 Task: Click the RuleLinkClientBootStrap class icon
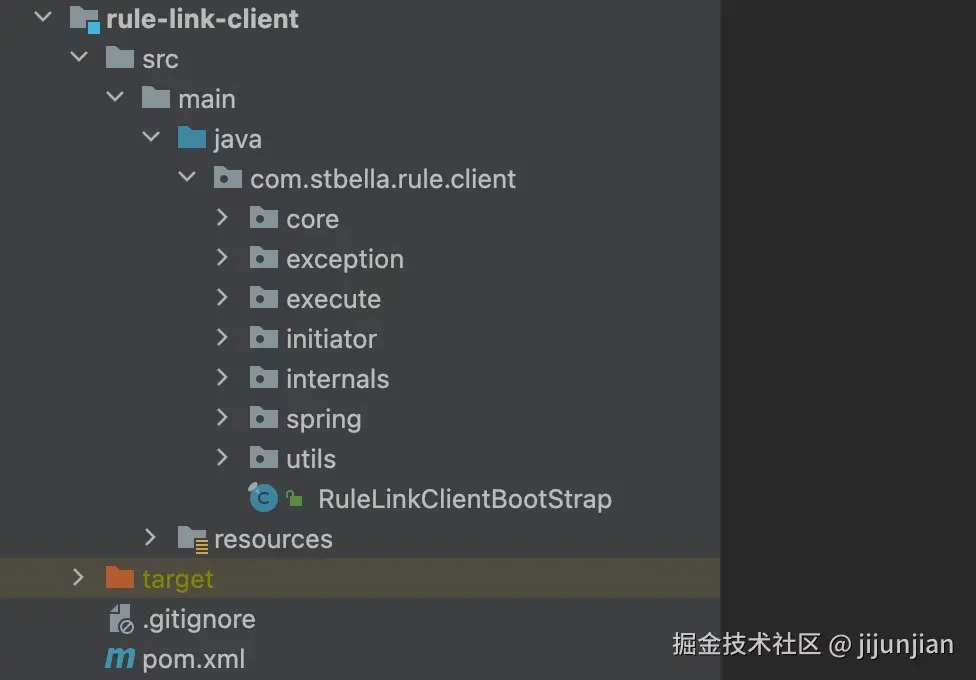(x=263, y=498)
